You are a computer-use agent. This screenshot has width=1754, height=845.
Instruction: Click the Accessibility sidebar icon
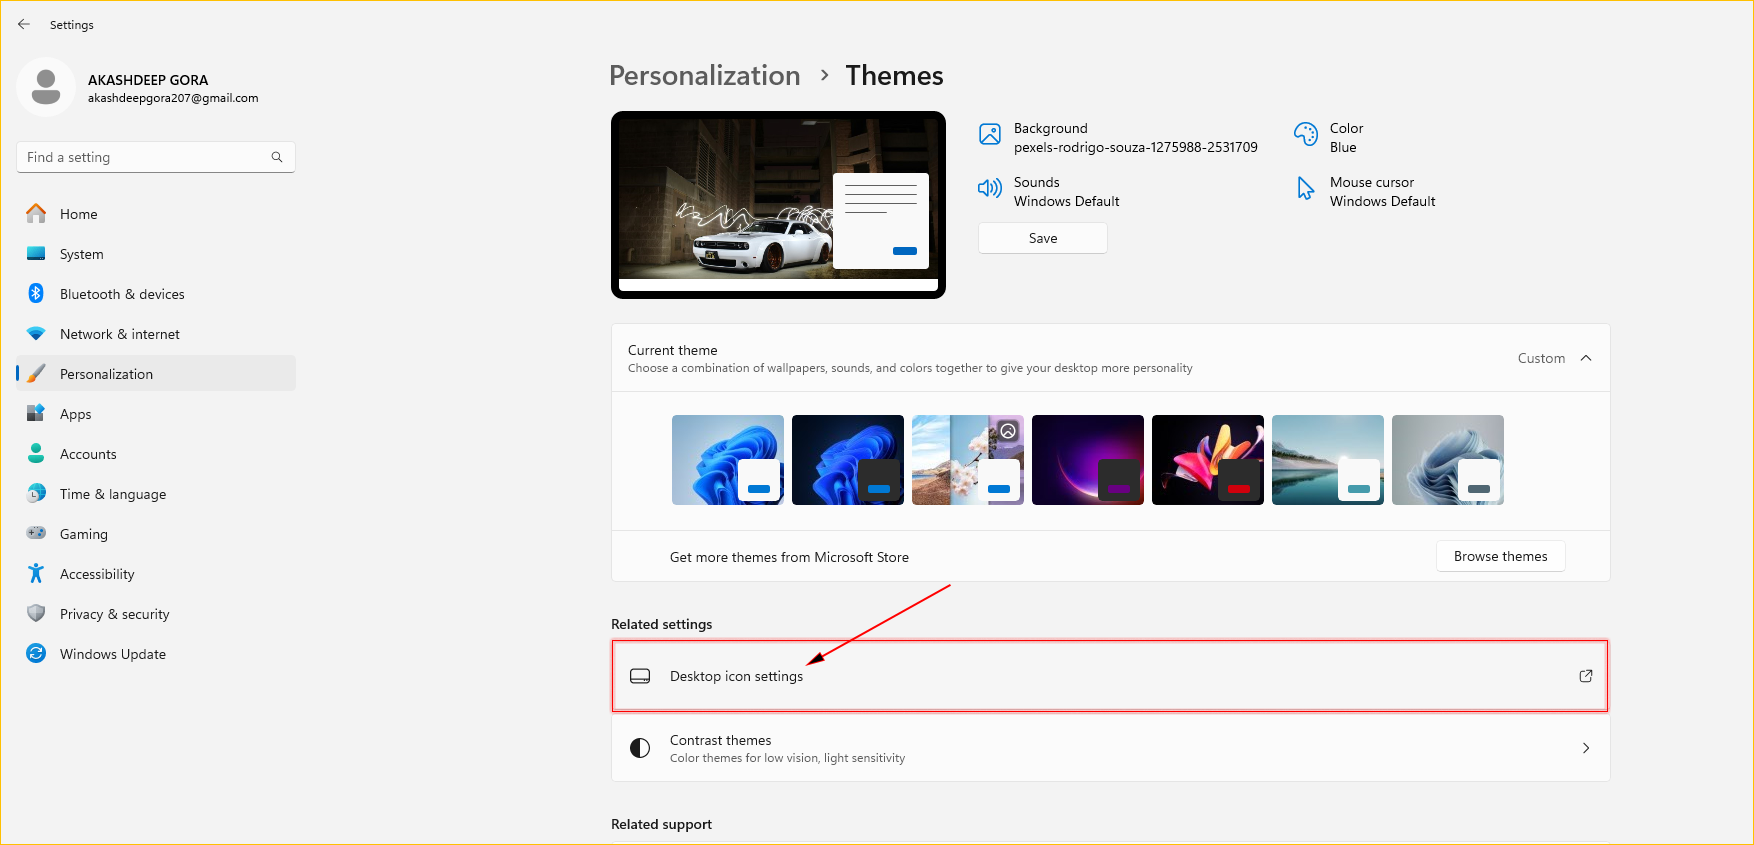tap(36, 574)
